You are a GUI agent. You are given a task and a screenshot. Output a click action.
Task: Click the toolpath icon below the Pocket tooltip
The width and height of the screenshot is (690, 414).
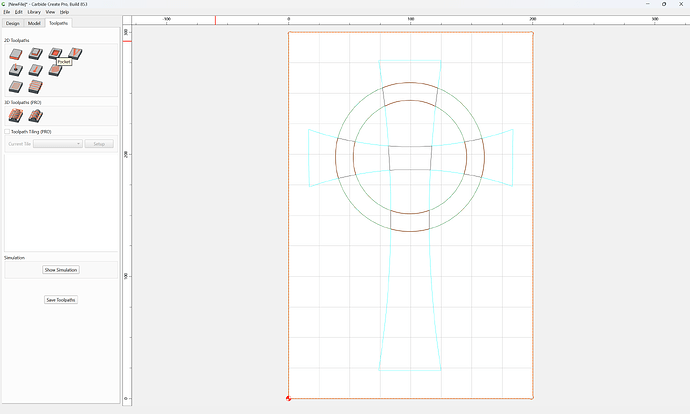point(55,70)
